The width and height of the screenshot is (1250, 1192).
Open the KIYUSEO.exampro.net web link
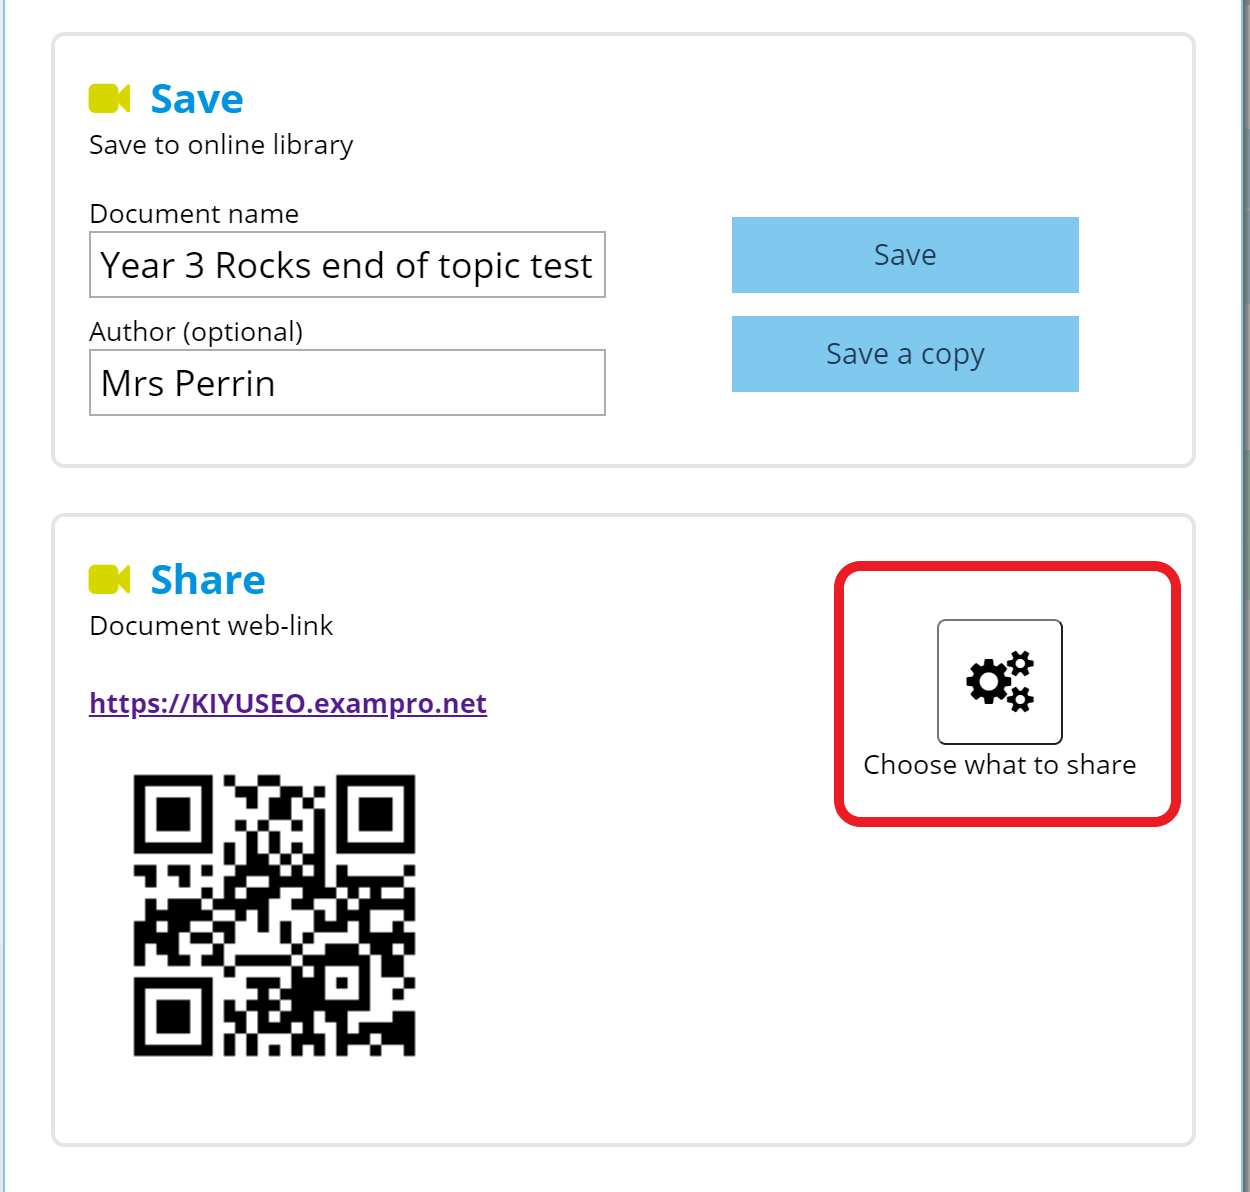288,704
